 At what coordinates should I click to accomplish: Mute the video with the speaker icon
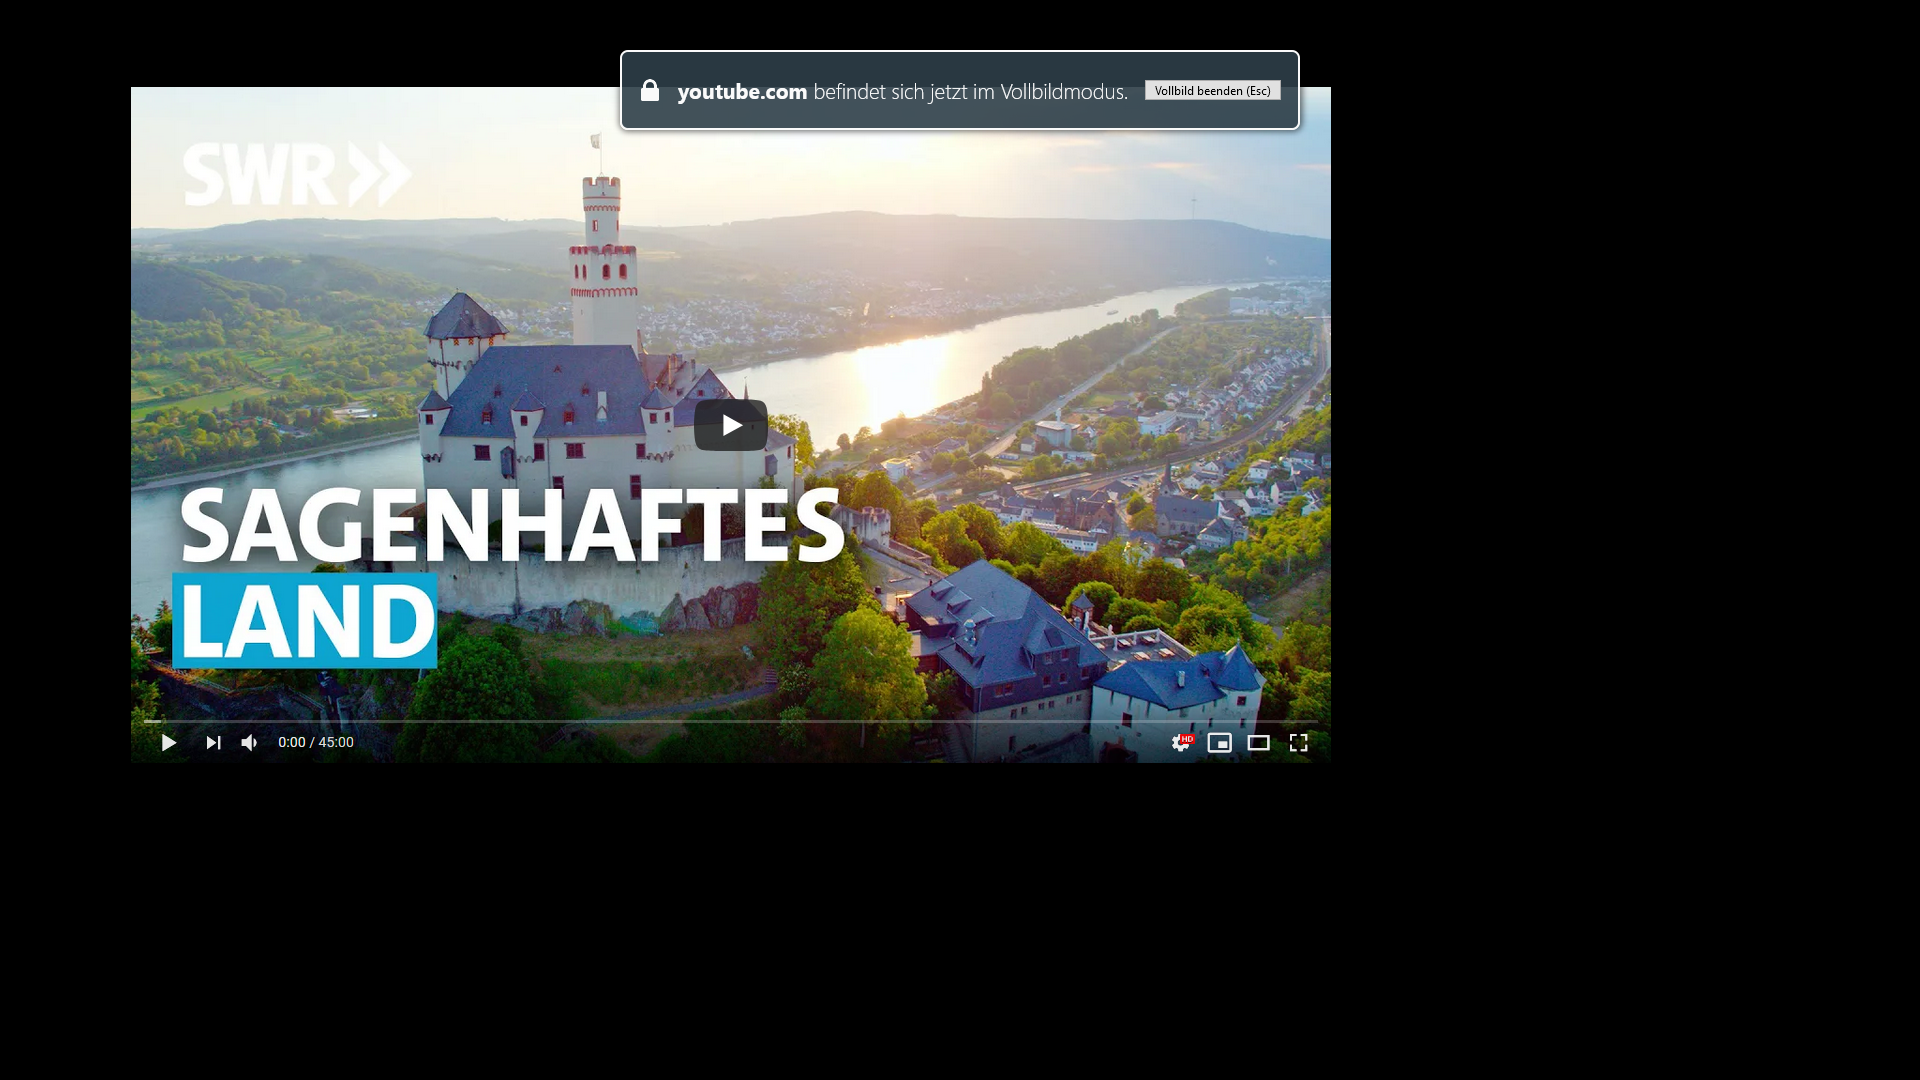click(x=250, y=743)
